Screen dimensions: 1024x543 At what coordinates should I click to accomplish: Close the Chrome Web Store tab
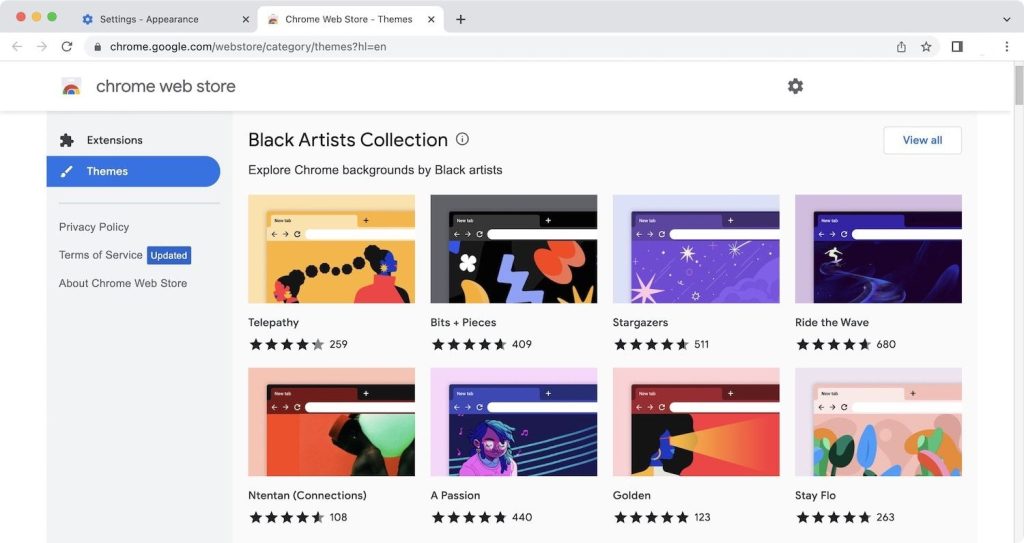coord(431,20)
